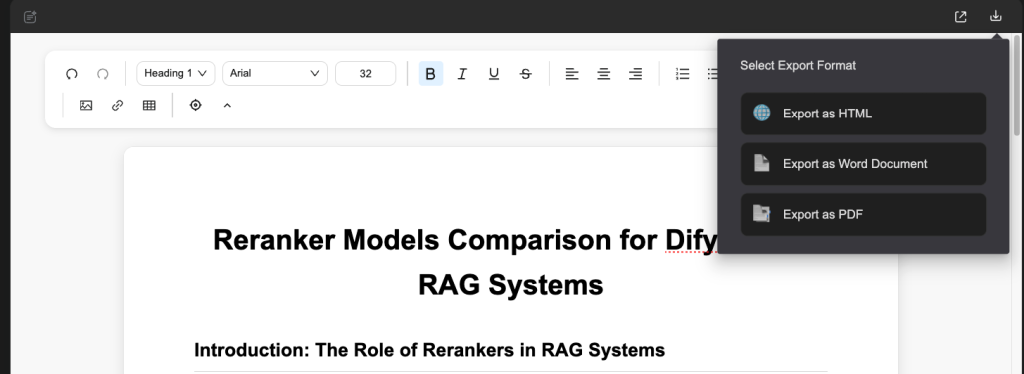Open the Arial font dropdown

click(275, 73)
